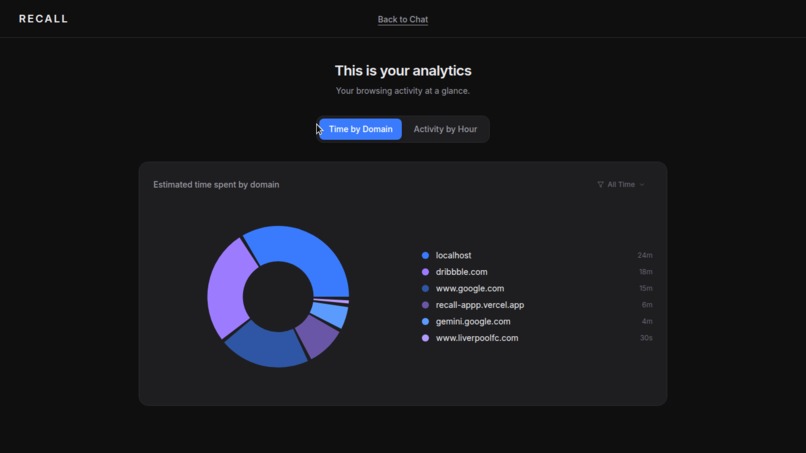Select the recall-appp.vercel.app legend label
Screen dimensions: 806x453
click(480, 305)
